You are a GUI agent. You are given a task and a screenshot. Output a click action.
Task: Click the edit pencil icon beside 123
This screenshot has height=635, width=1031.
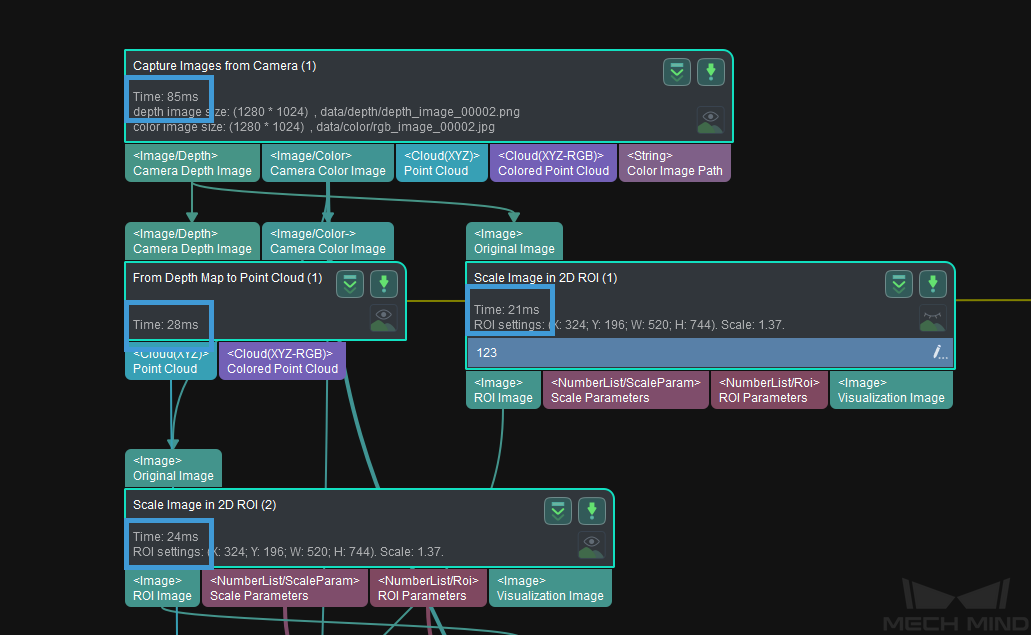click(x=939, y=352)
